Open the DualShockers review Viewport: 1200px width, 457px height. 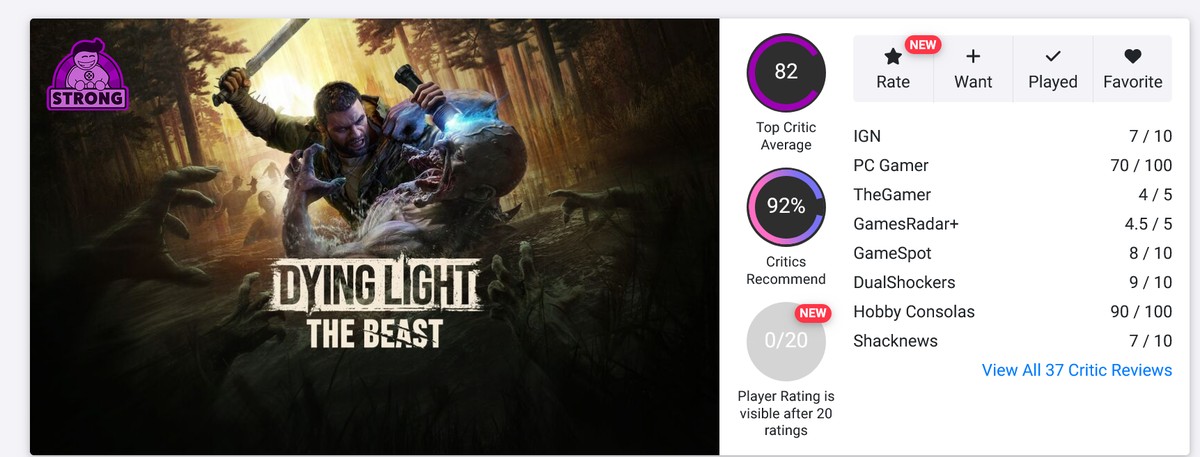(x=904, y=282)
